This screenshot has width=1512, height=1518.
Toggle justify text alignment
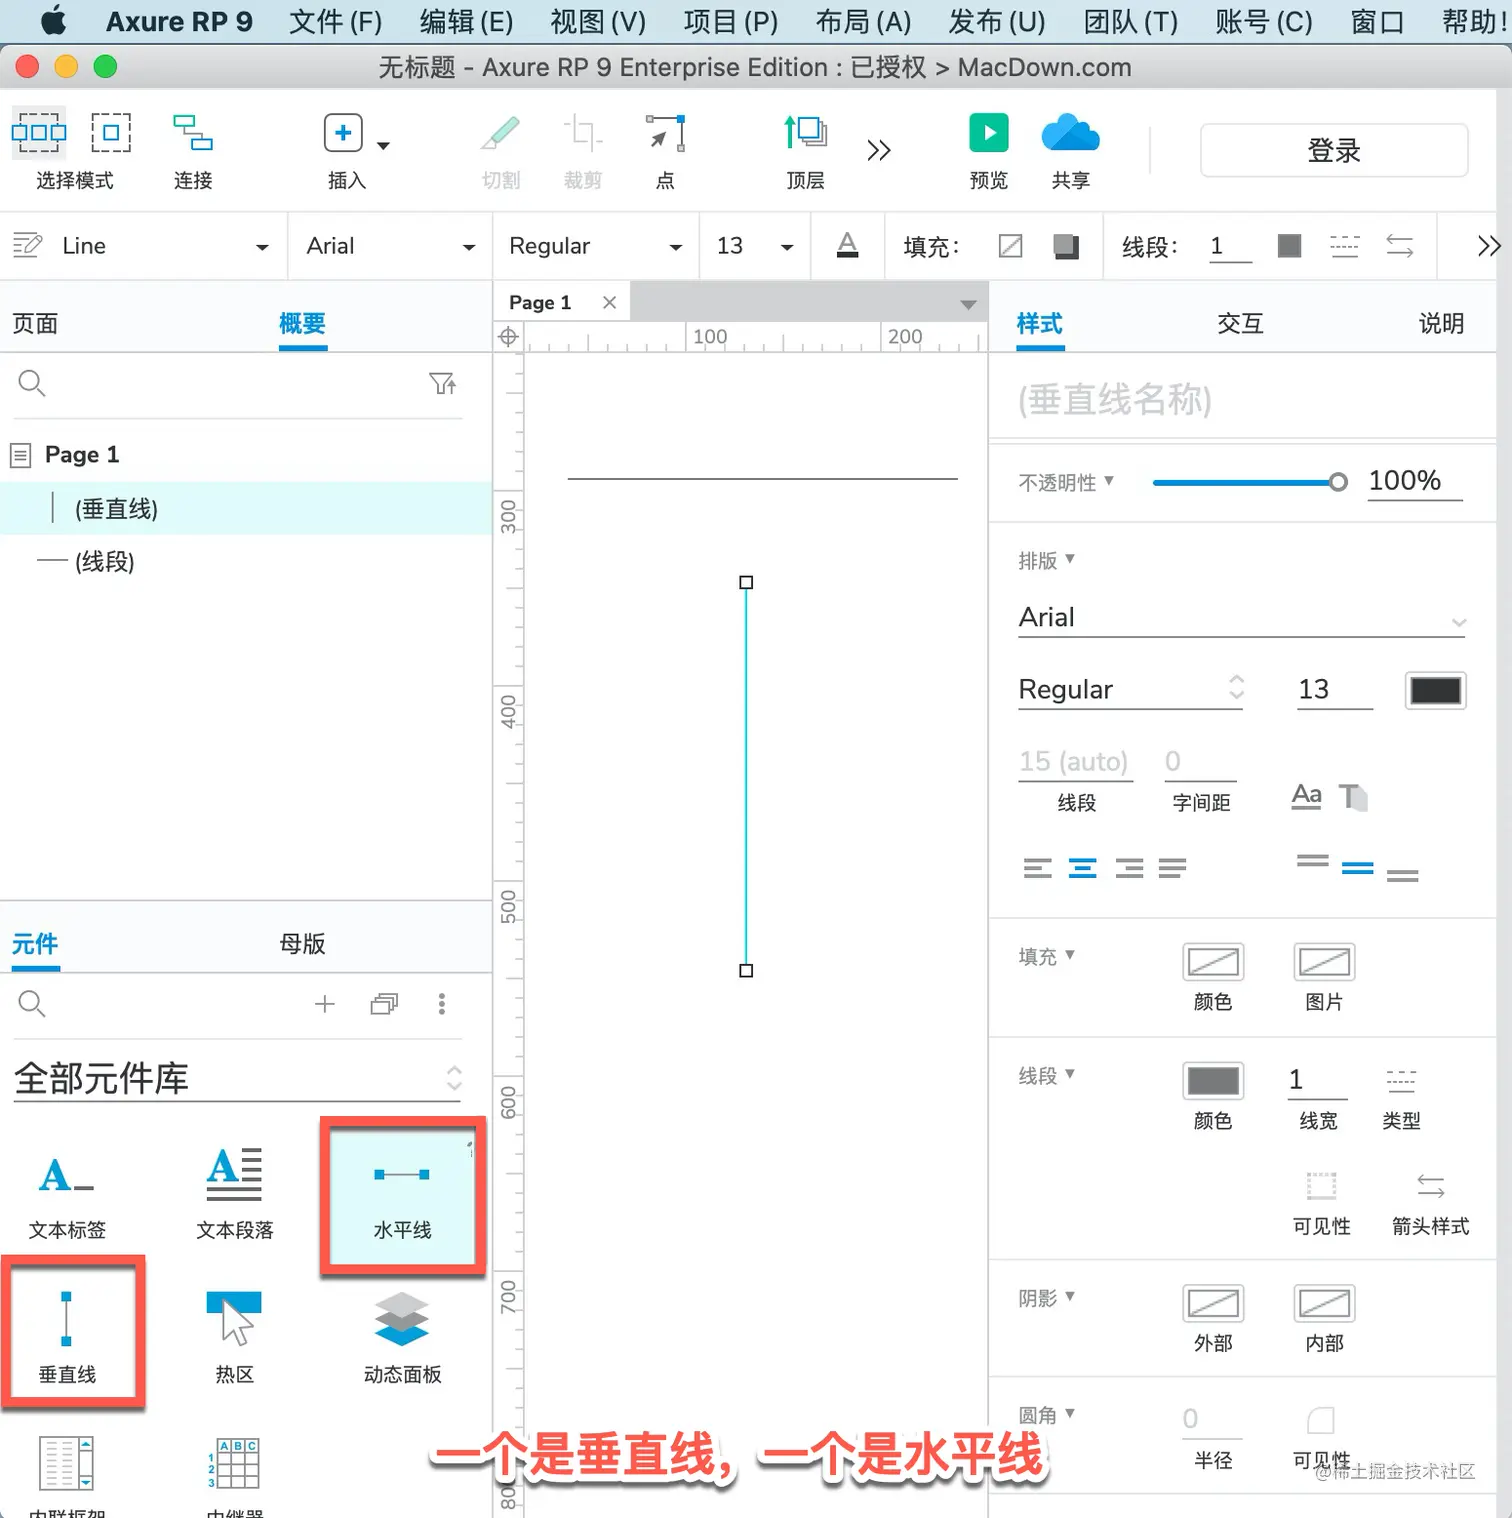click(x=1172, y=868)
